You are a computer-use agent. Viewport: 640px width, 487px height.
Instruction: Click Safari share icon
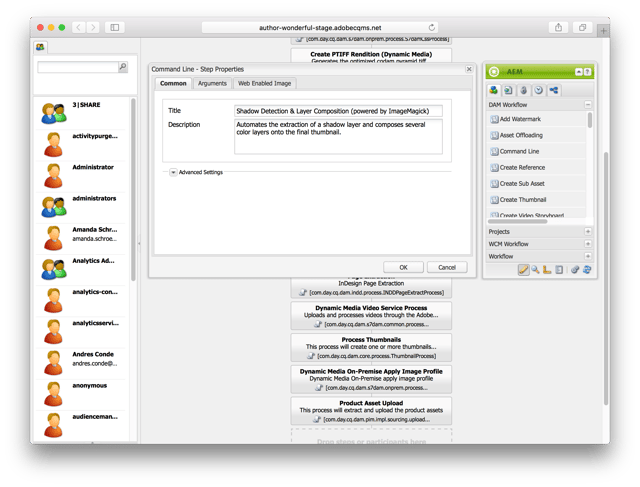pyautogui.click(x=558, y=27)
